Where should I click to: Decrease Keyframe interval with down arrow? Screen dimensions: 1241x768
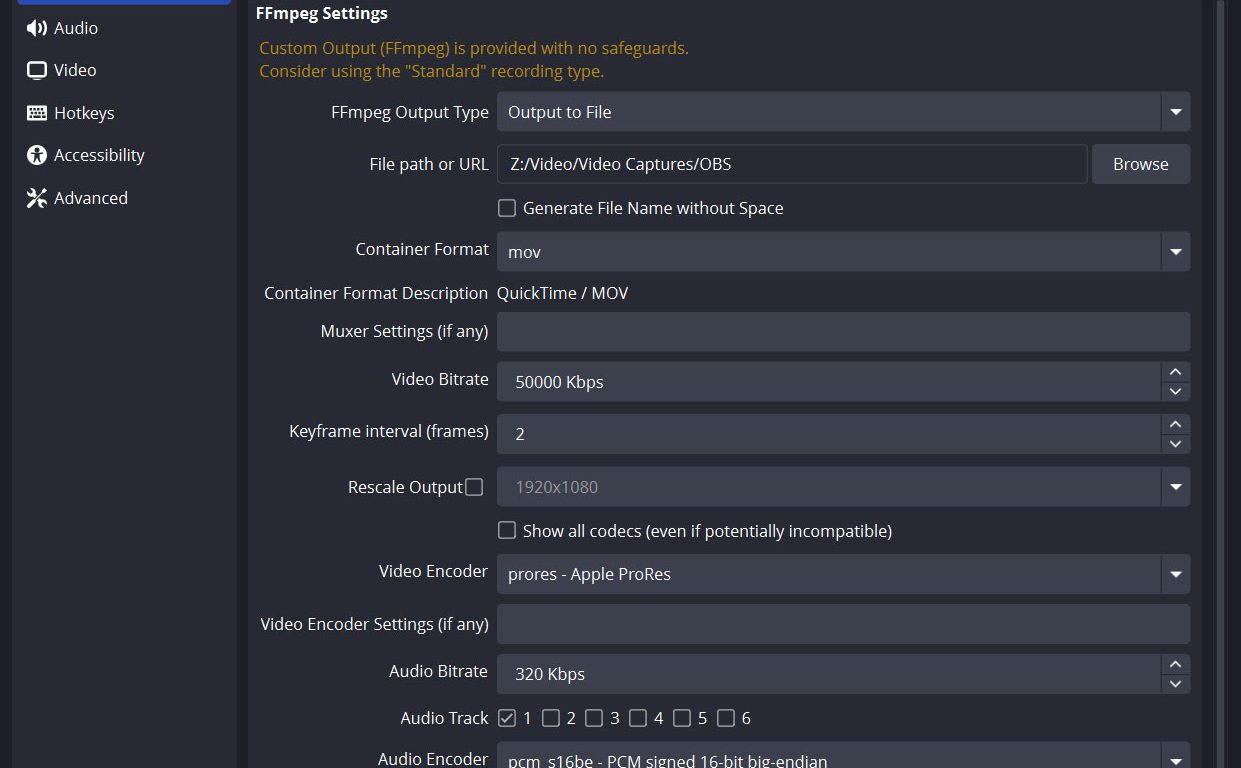[x=1175, y=444]
